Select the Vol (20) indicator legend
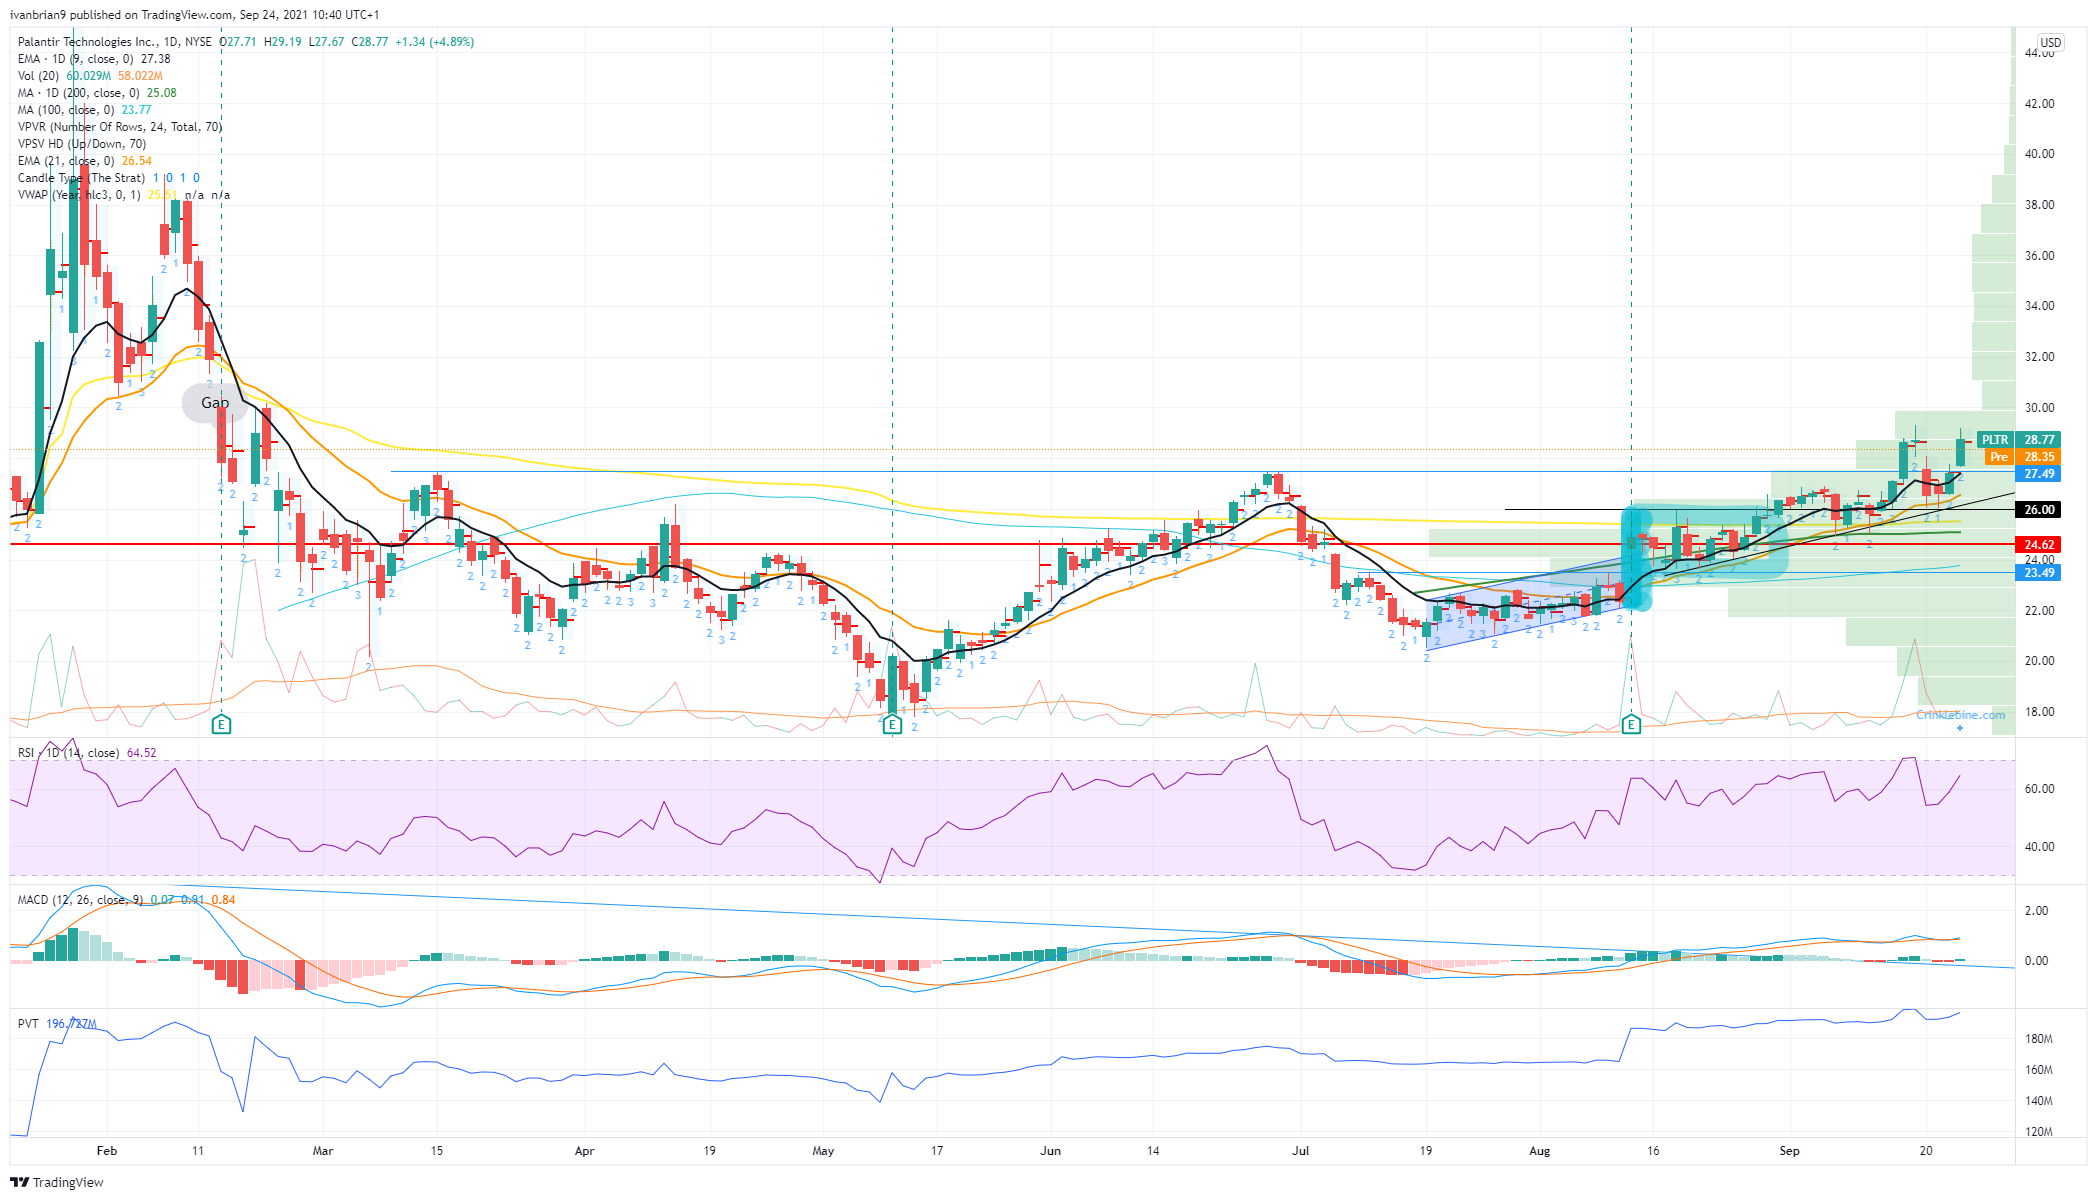 [89, 76]
